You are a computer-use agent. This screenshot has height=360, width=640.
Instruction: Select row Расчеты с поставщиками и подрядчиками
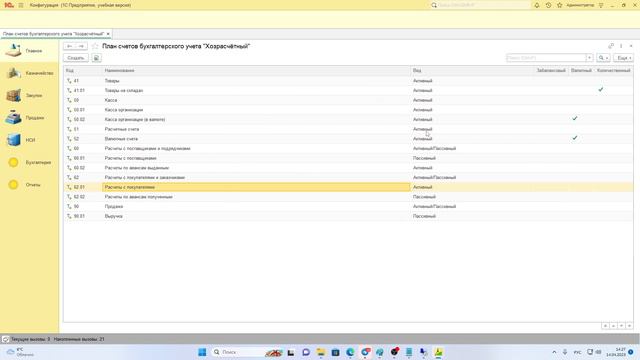[348, 149]
